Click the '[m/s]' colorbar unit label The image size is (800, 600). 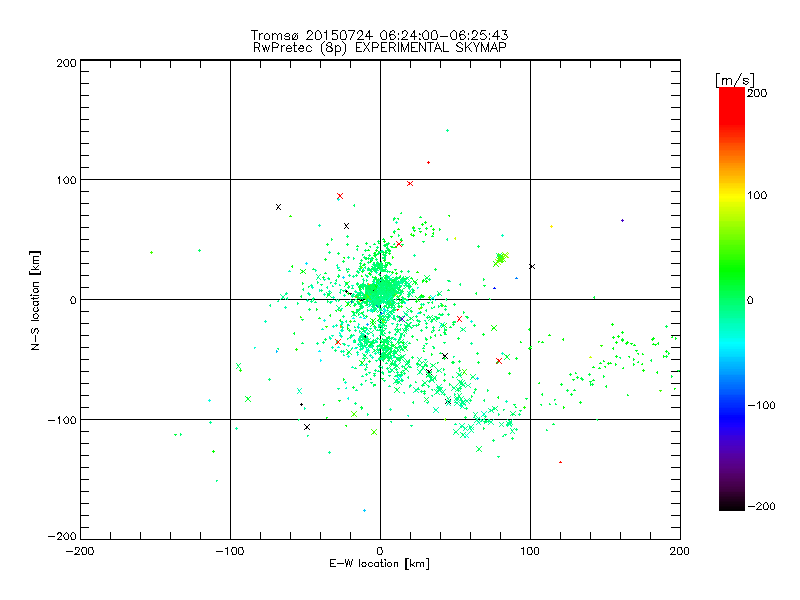pos(735,80)
